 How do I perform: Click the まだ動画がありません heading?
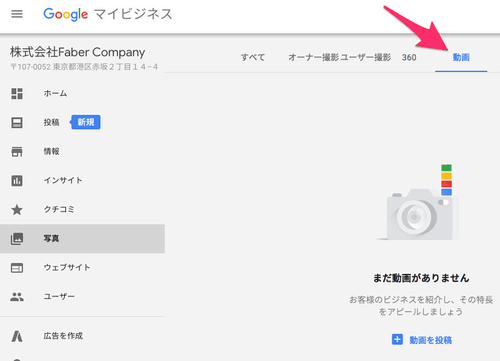pos(421,278)
